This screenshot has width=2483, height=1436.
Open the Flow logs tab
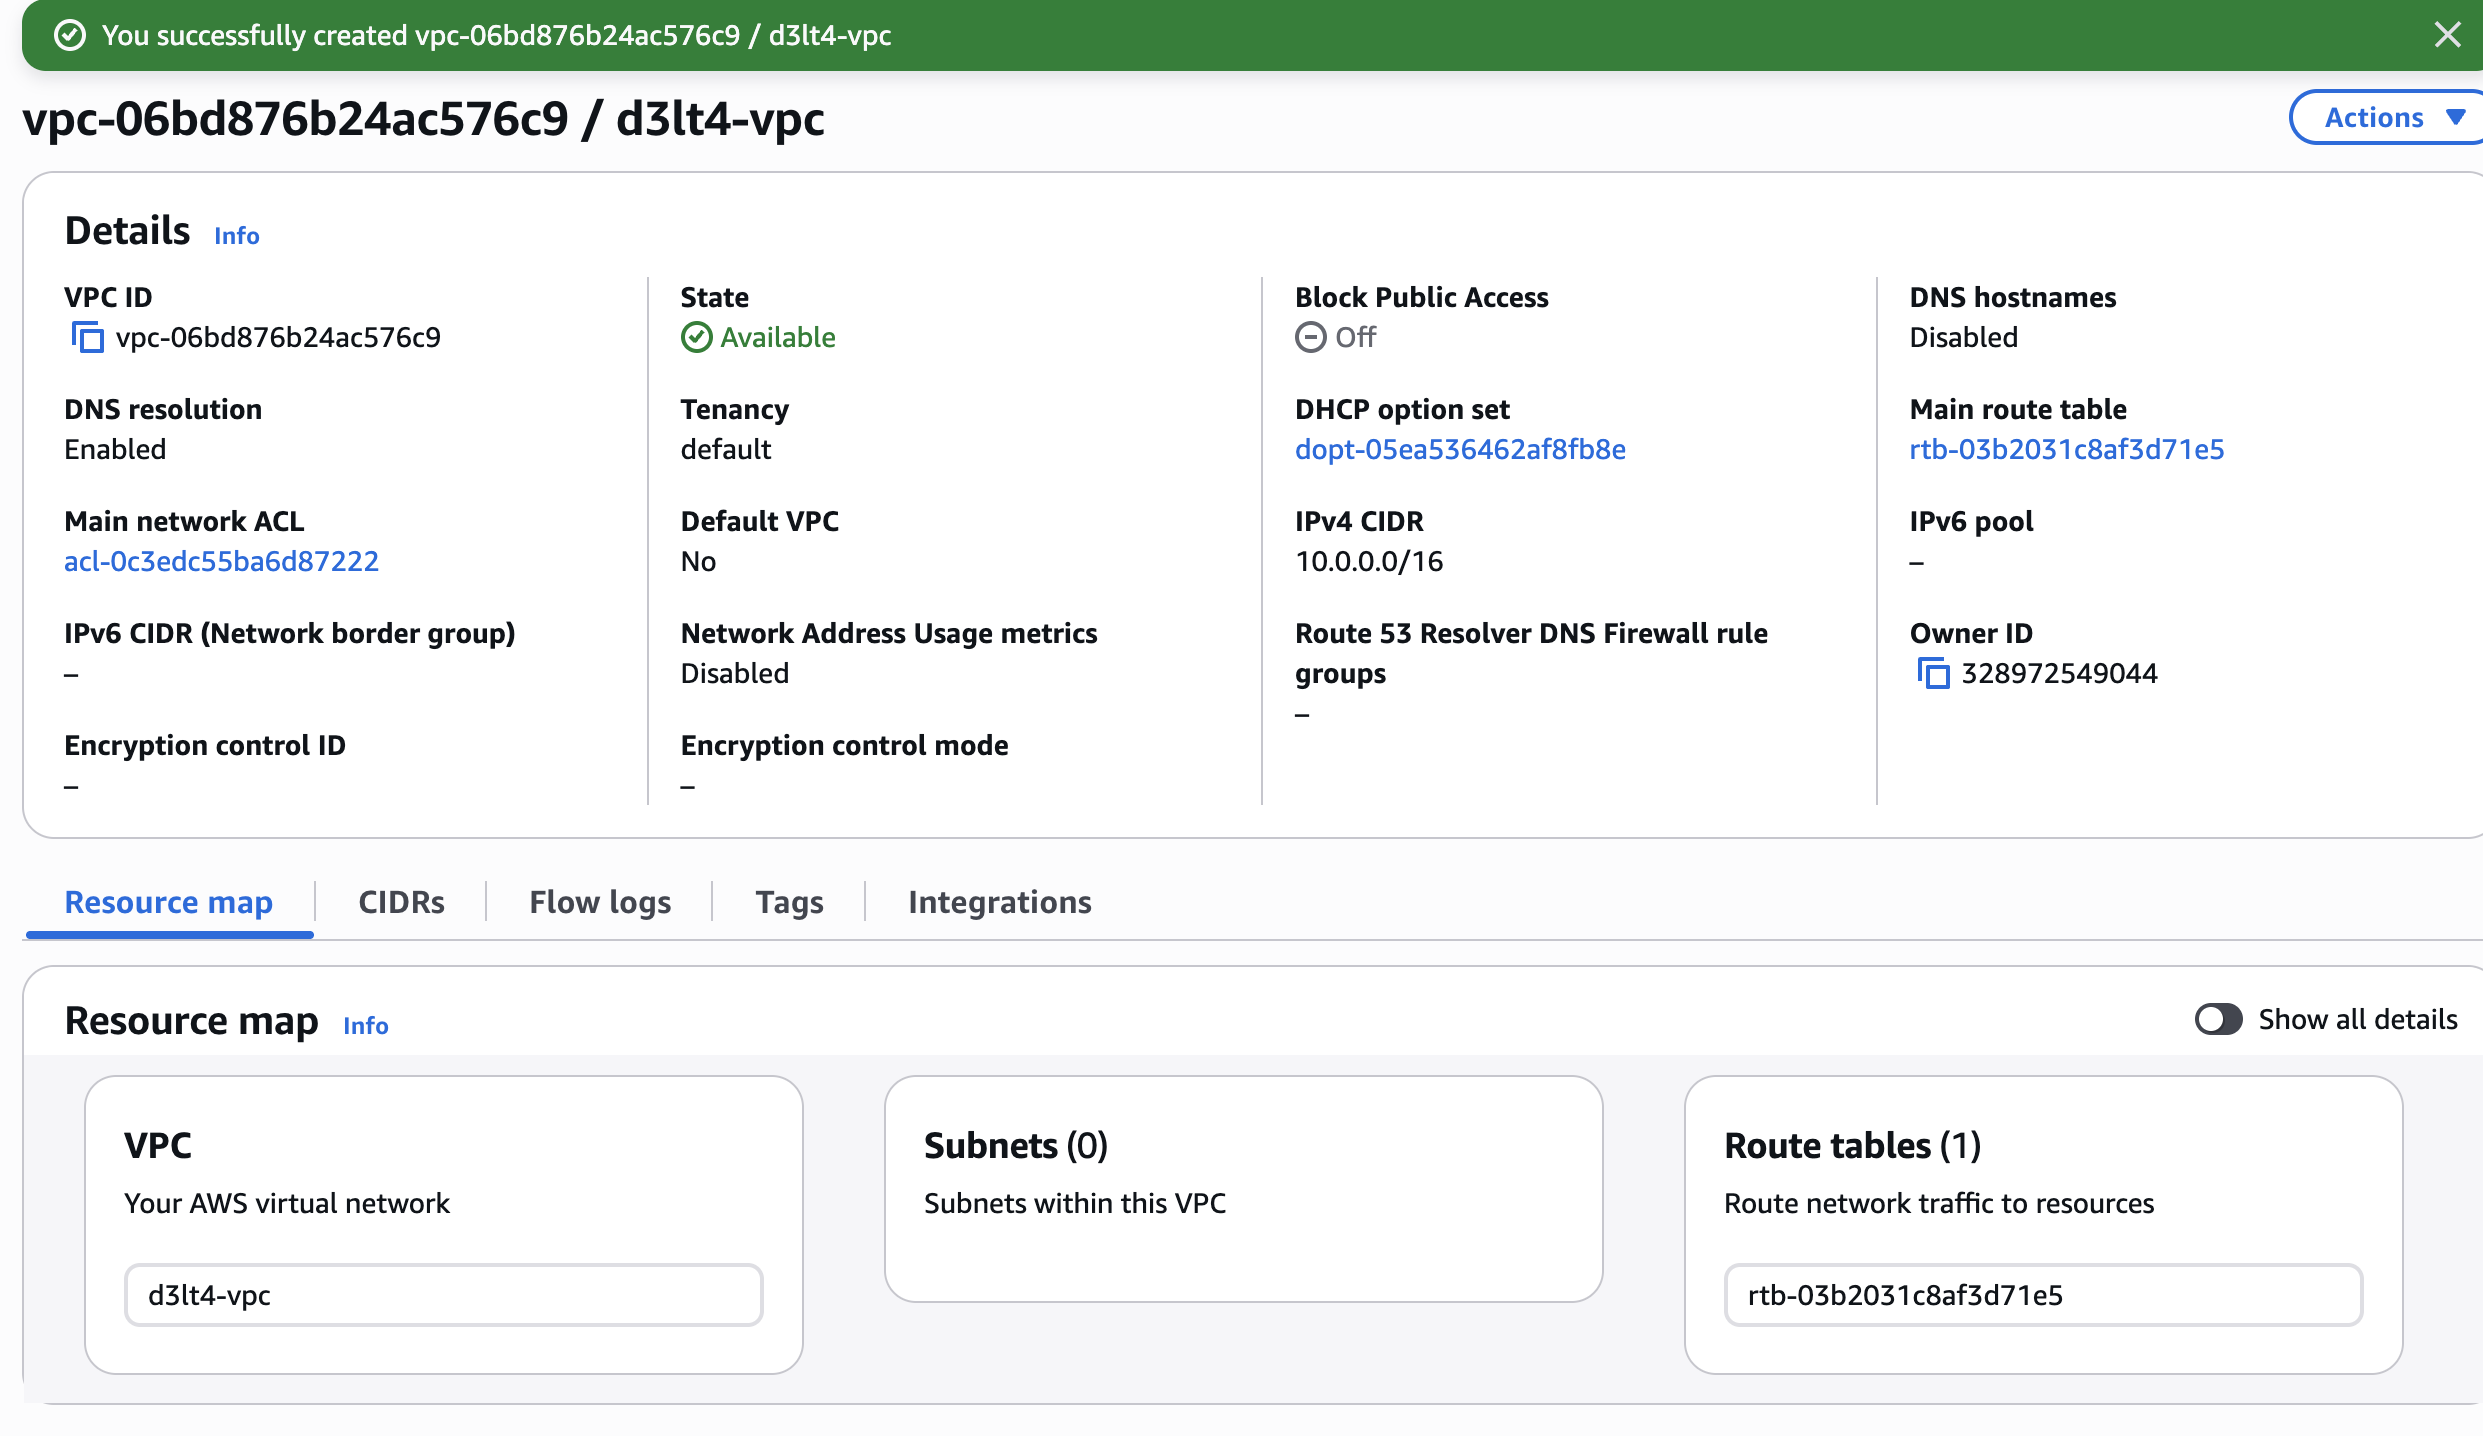pos(600,902)
